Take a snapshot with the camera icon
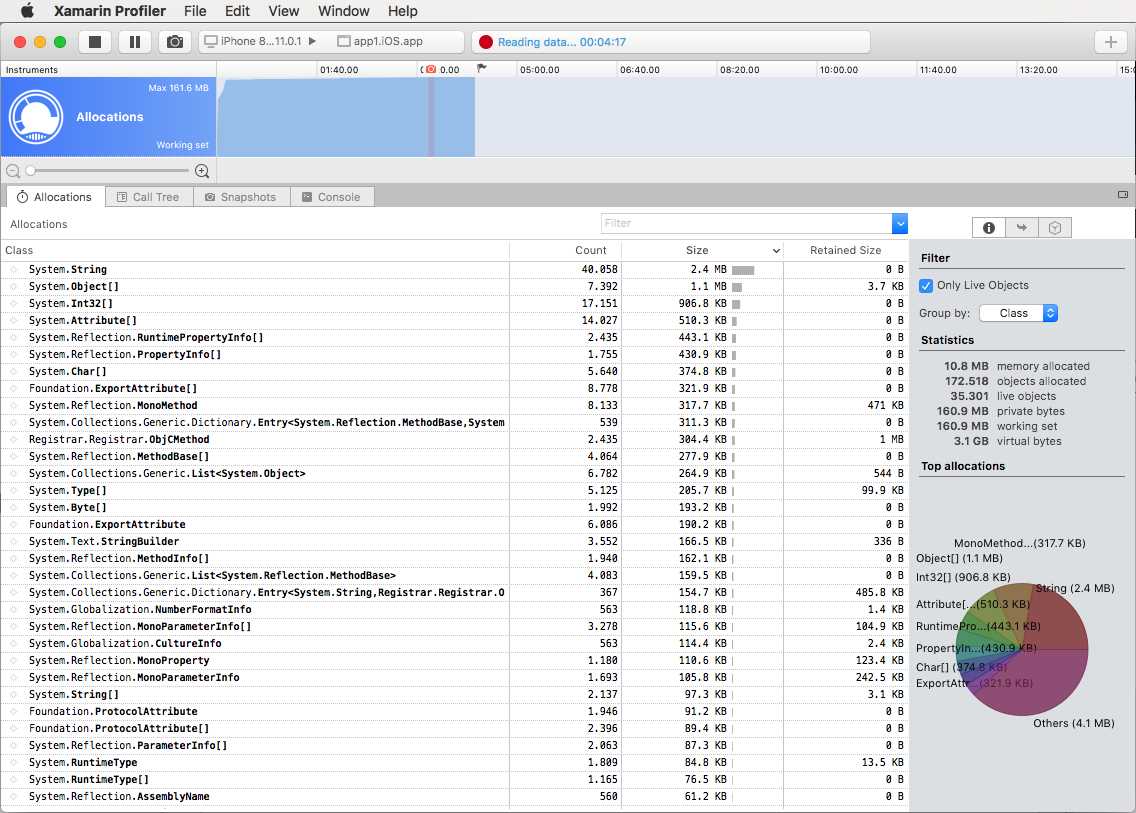 click(x=175, y=41)
